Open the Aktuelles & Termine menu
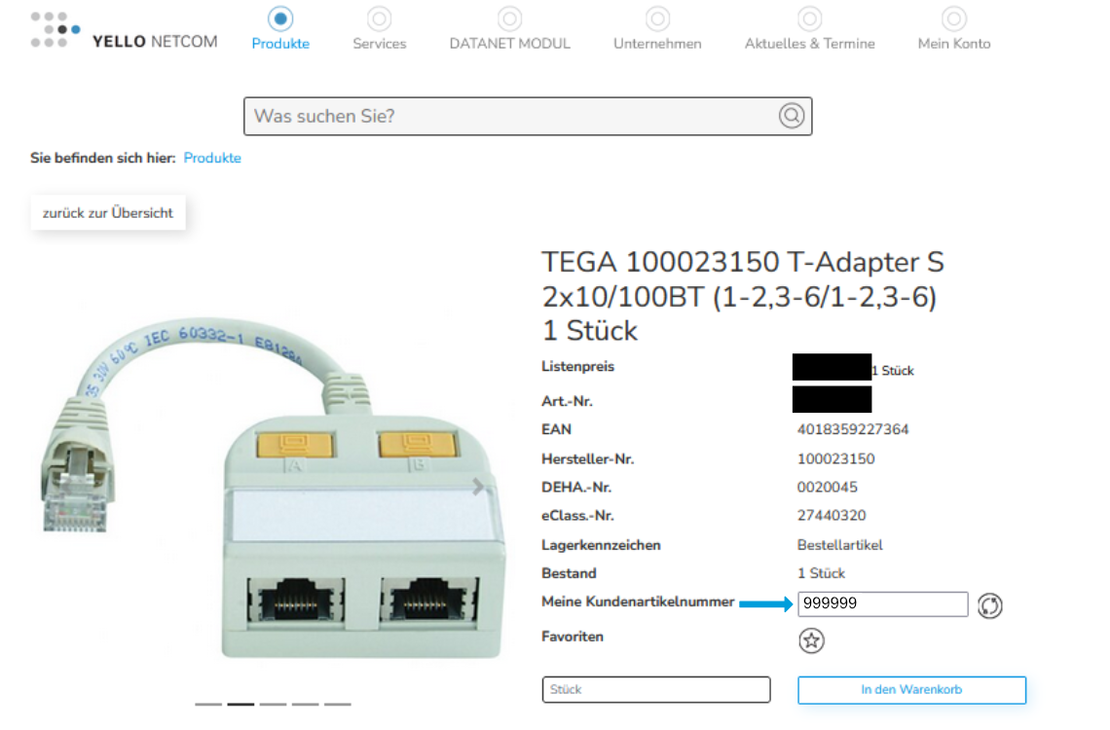The height and width of the screenshot is (730, 1110). point(809,44)
